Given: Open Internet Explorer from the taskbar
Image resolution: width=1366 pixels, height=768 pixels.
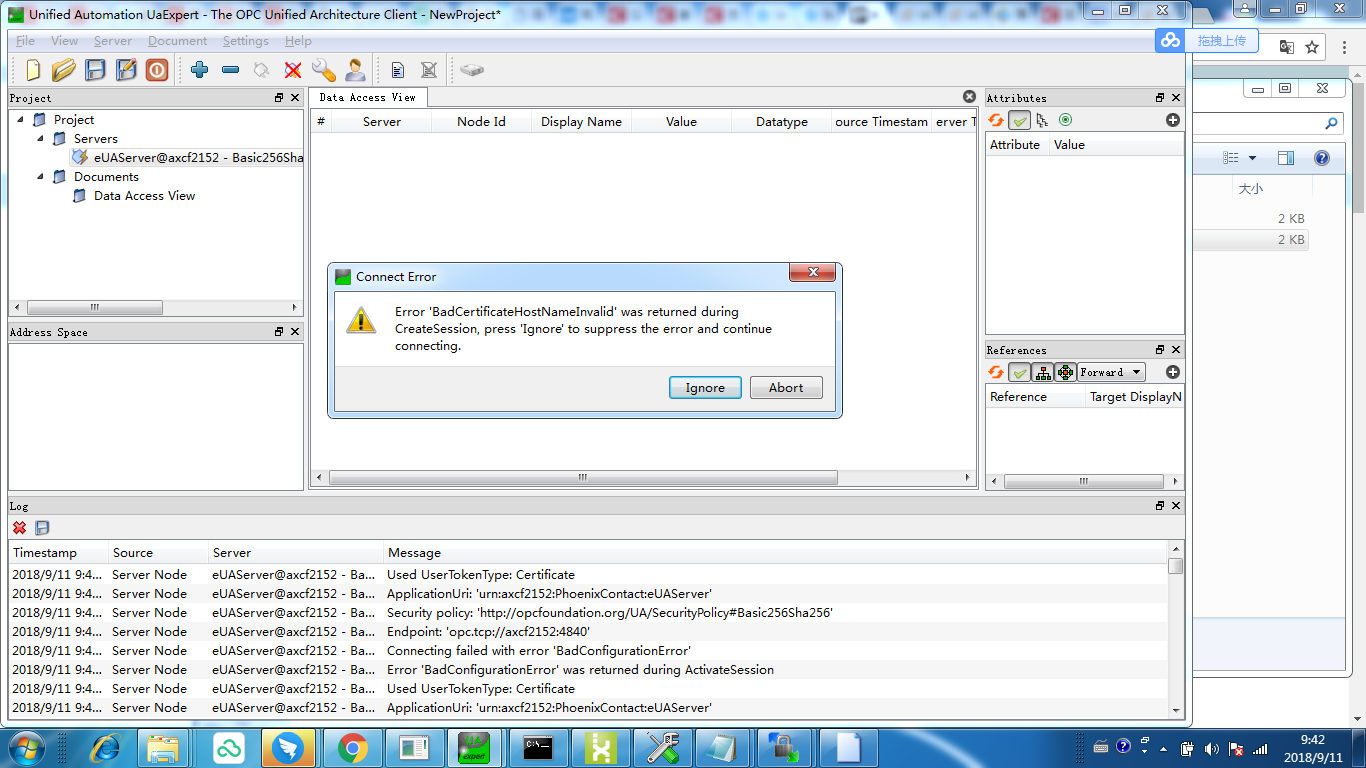Looking at the screenshot, I should tap(104, 747).
